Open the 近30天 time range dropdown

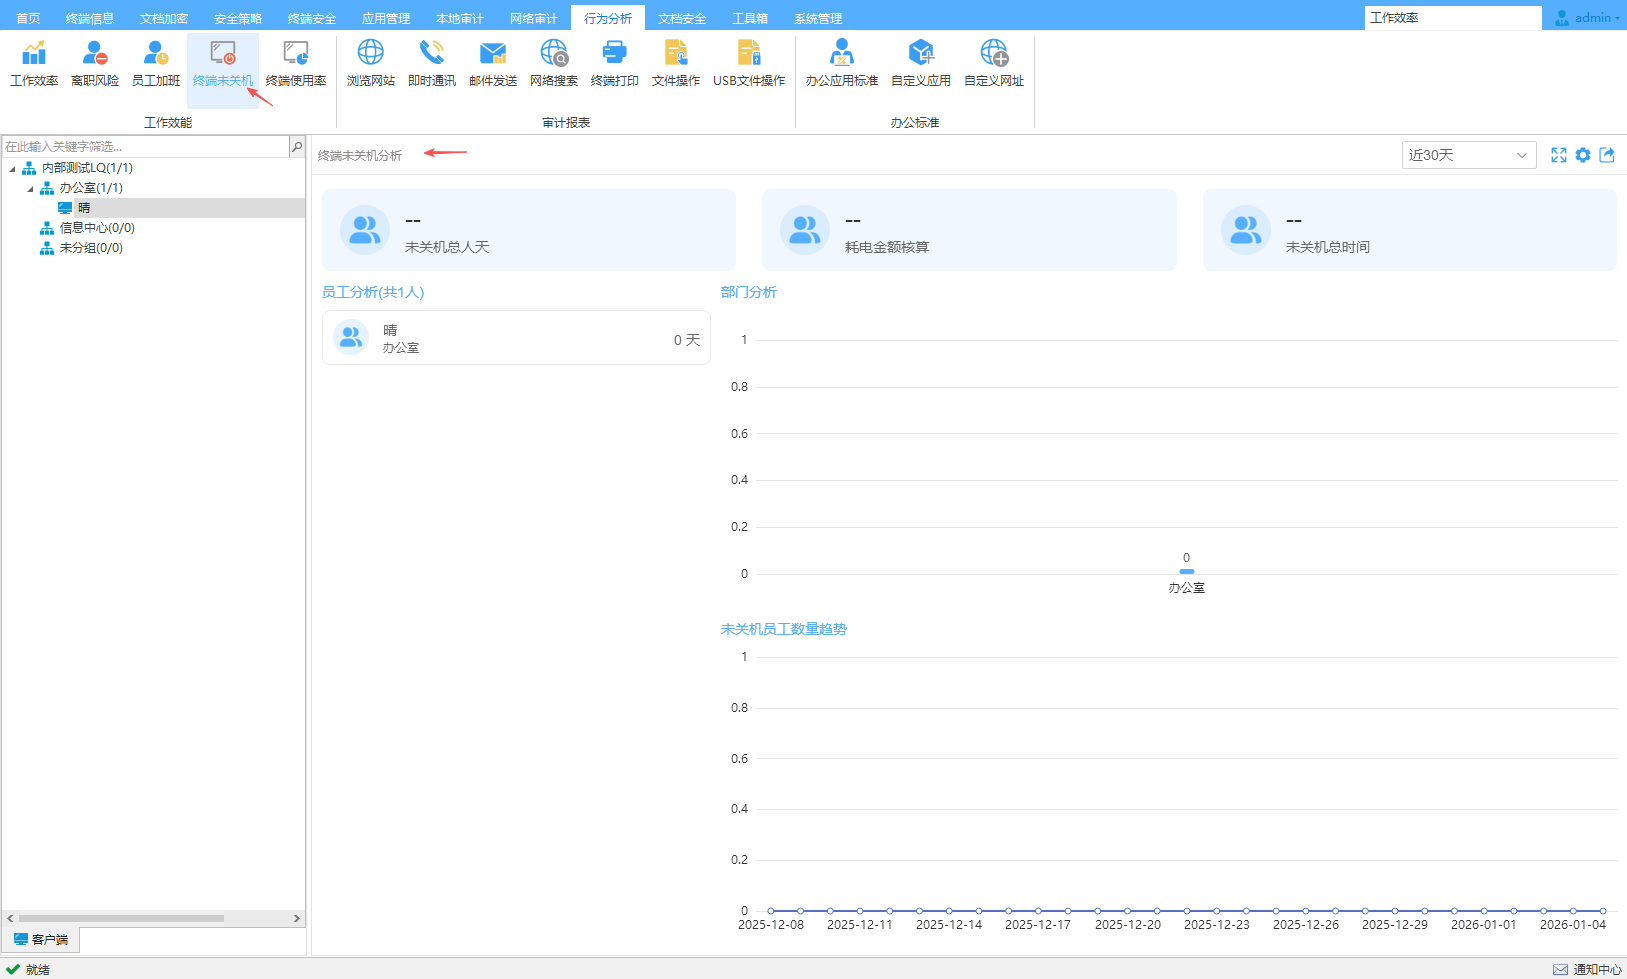[x=1468, y=155]
